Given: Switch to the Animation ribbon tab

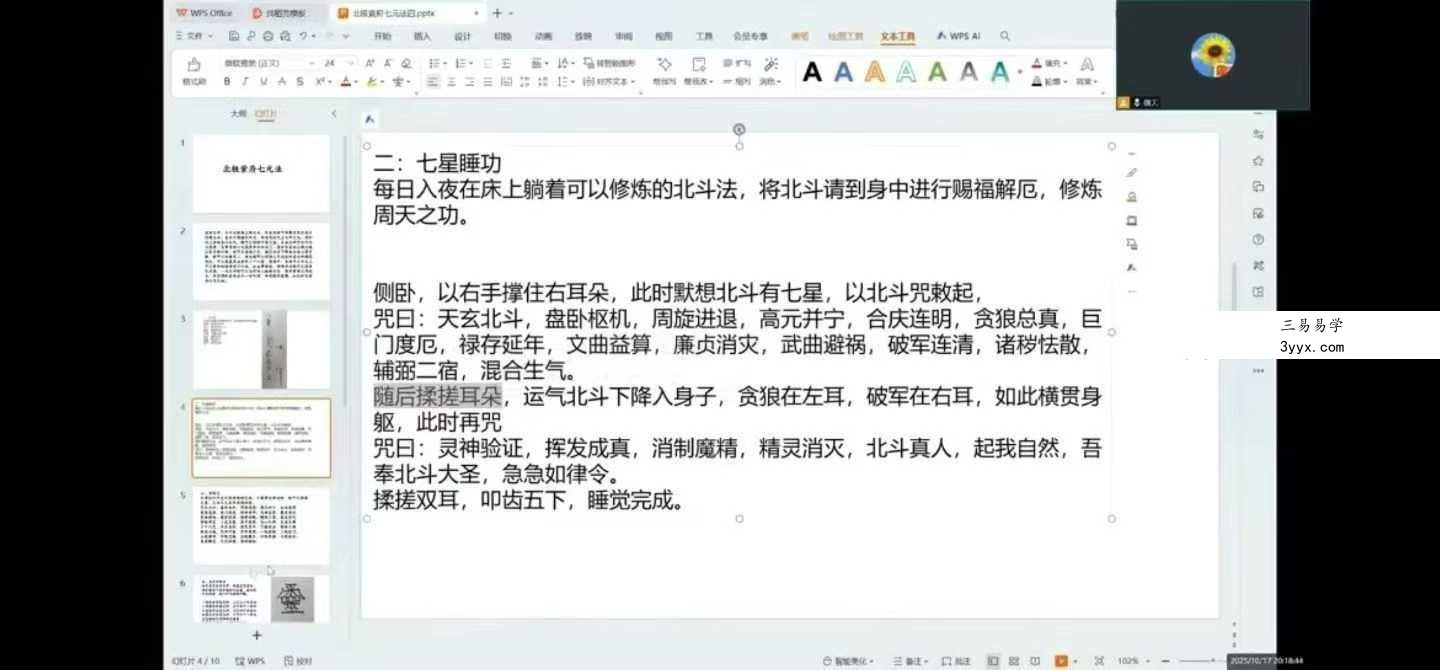Looking at the screenshot, I should pyautogui.click(x=542, y=36).
